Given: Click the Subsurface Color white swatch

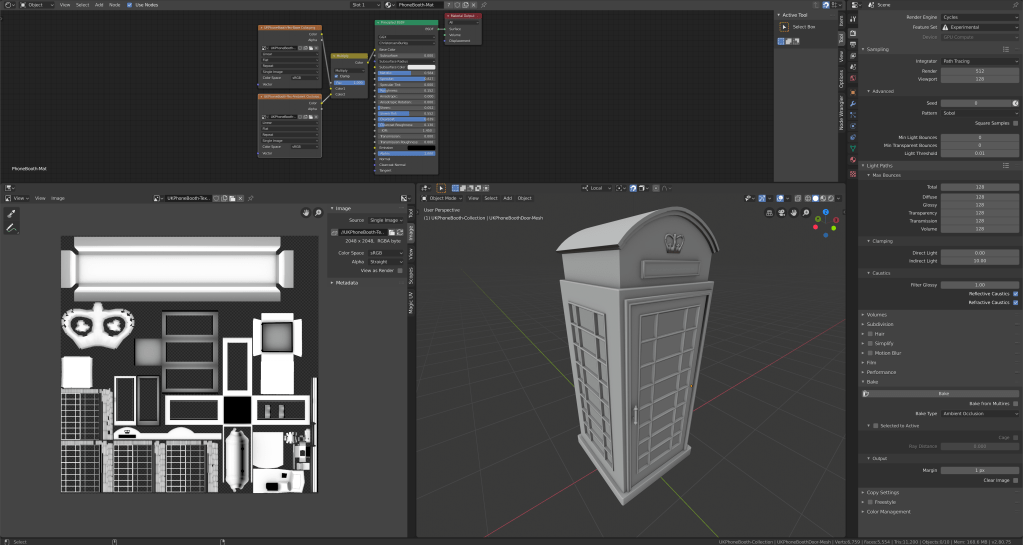Looking at the screenshot, I should click(420, 66).
